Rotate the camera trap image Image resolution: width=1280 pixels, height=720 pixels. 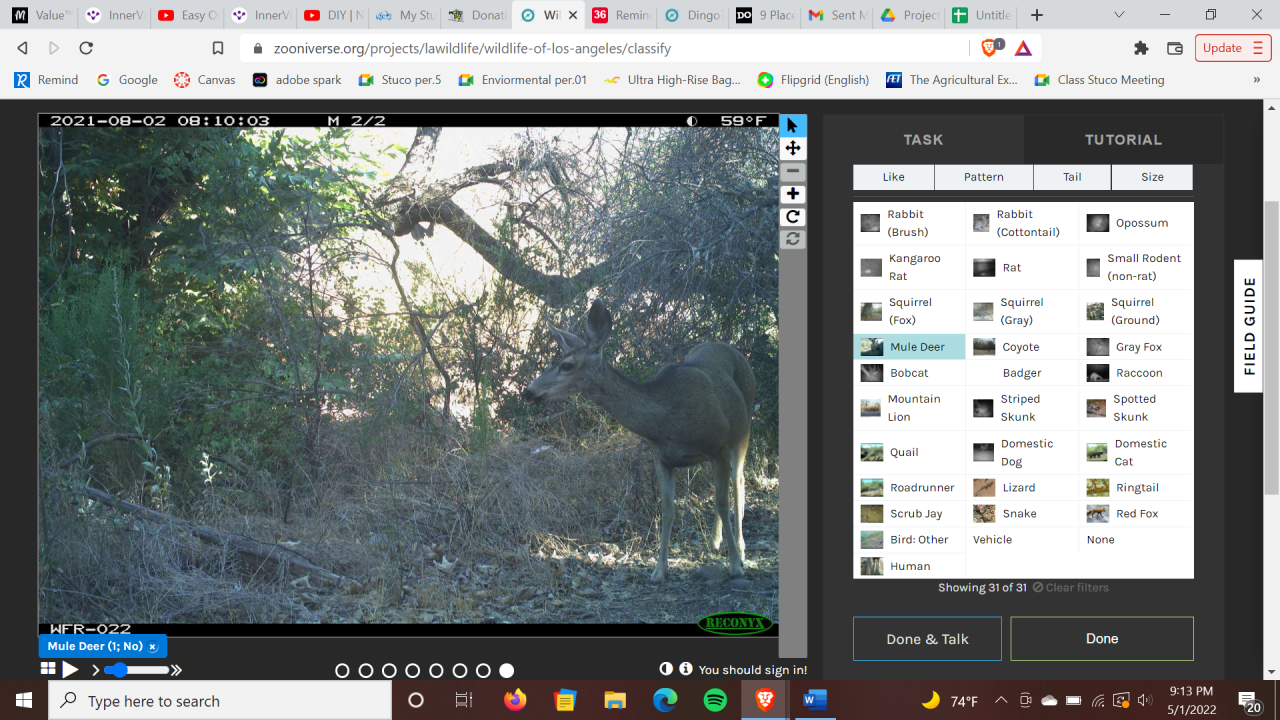(792, 217)
